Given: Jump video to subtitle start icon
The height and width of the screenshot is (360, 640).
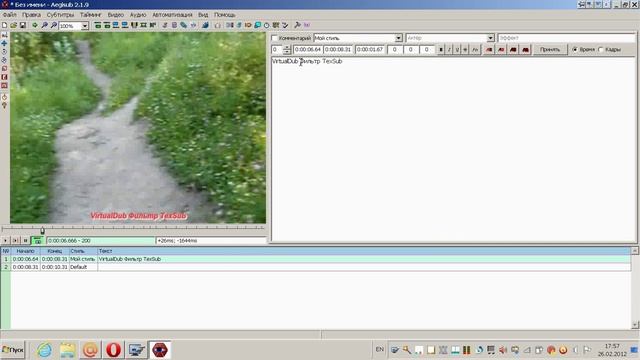Looking at the screenshot, I should (98, 25).
